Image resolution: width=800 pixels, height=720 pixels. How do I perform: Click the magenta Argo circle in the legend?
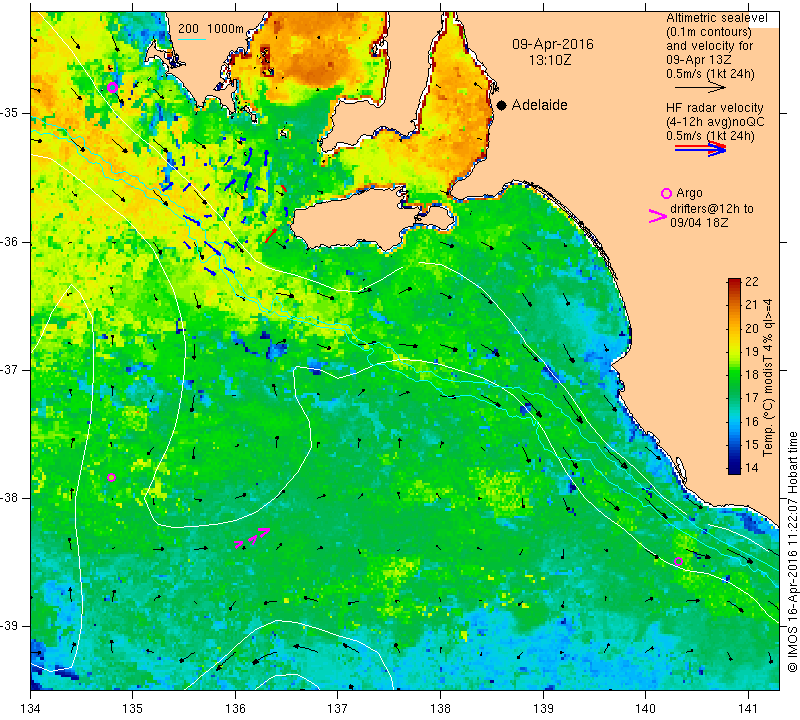(x=666, y=193)
